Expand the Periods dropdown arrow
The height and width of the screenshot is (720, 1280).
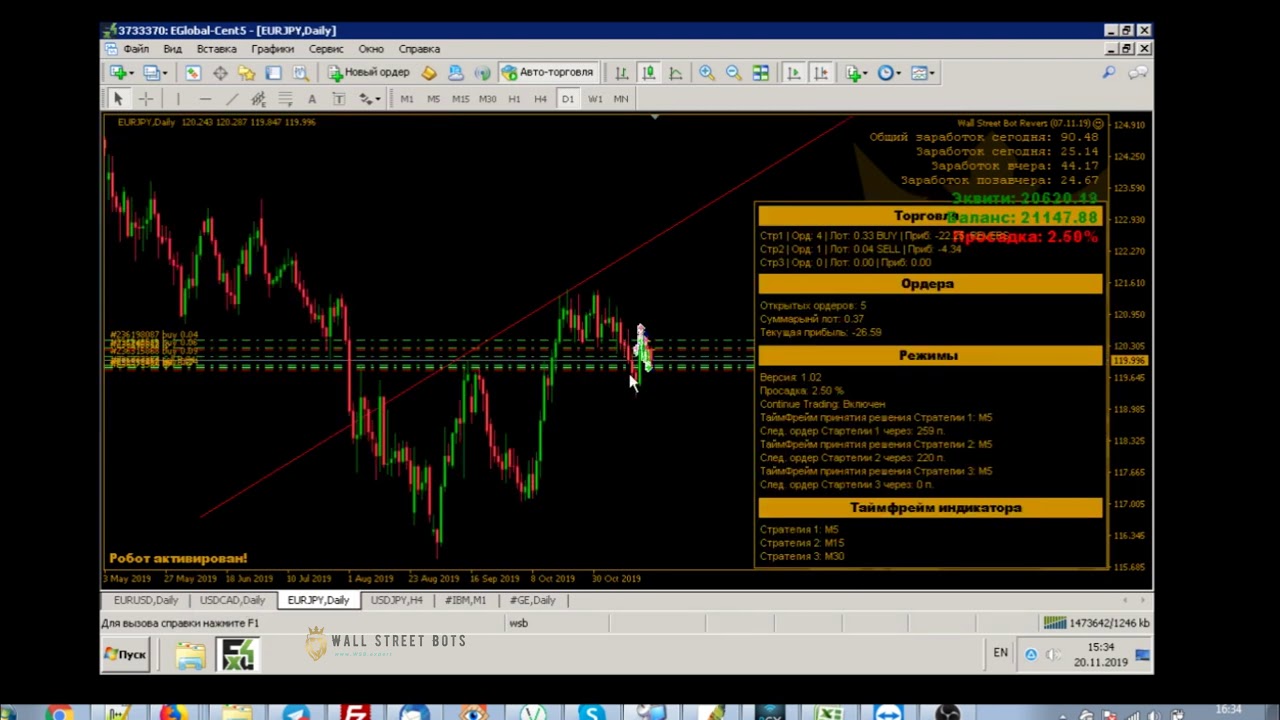898,72
